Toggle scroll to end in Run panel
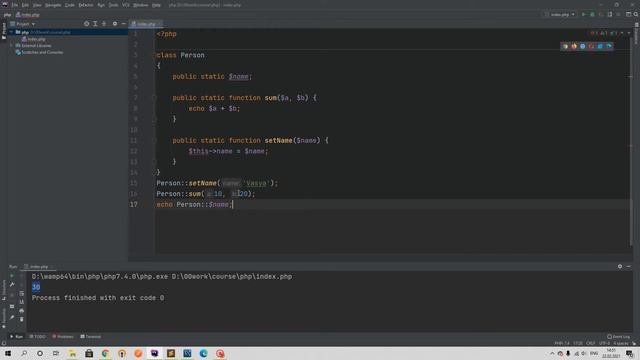This screenshot has height=360, width=640. pyautogui.click(x=22, y=302)
